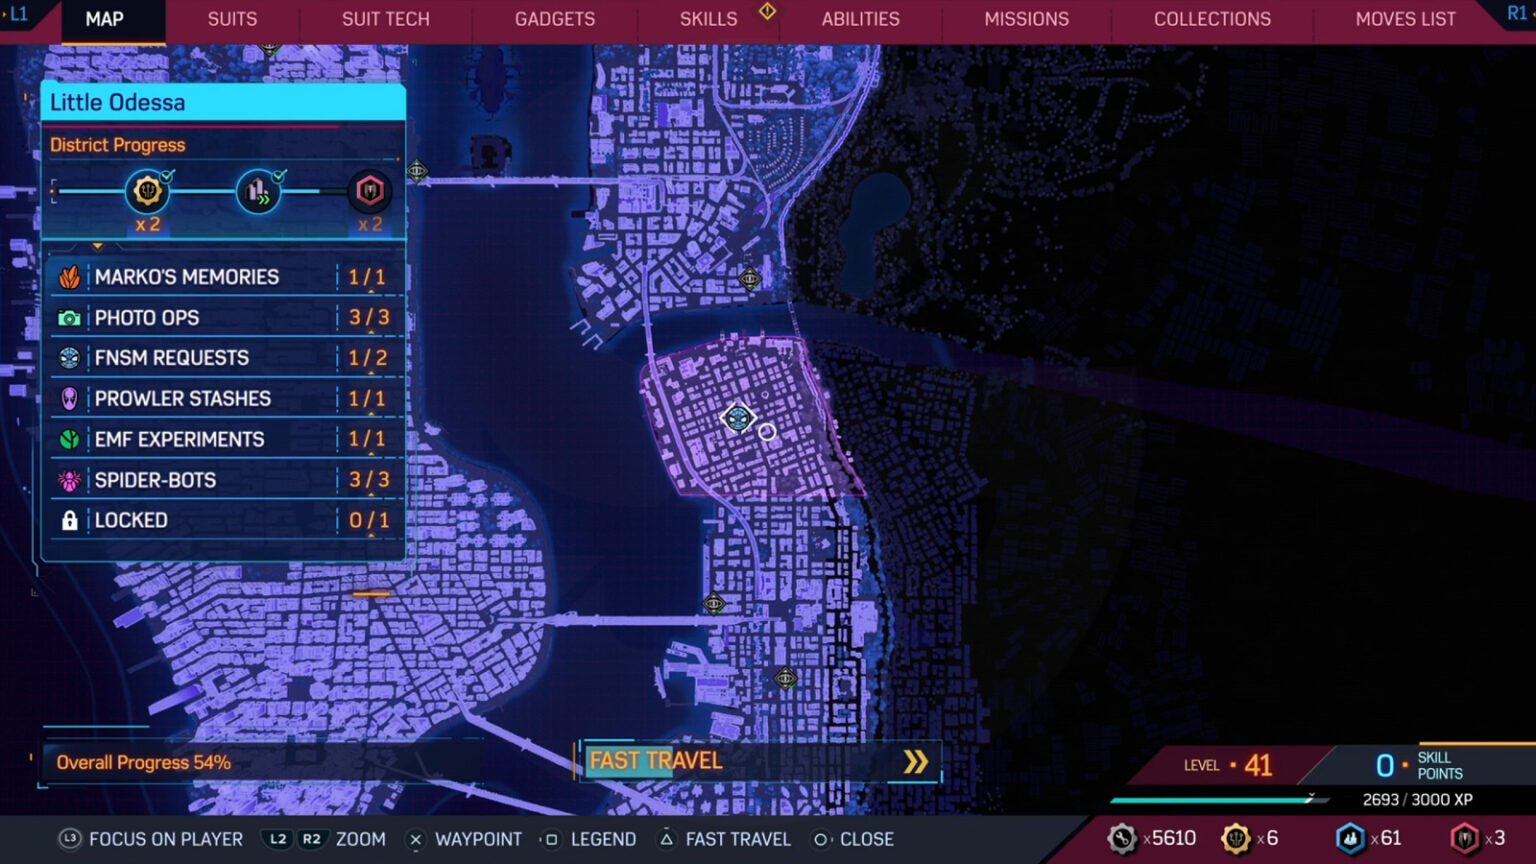Go to the MOVES LIST tab

tap(1405, 19)
